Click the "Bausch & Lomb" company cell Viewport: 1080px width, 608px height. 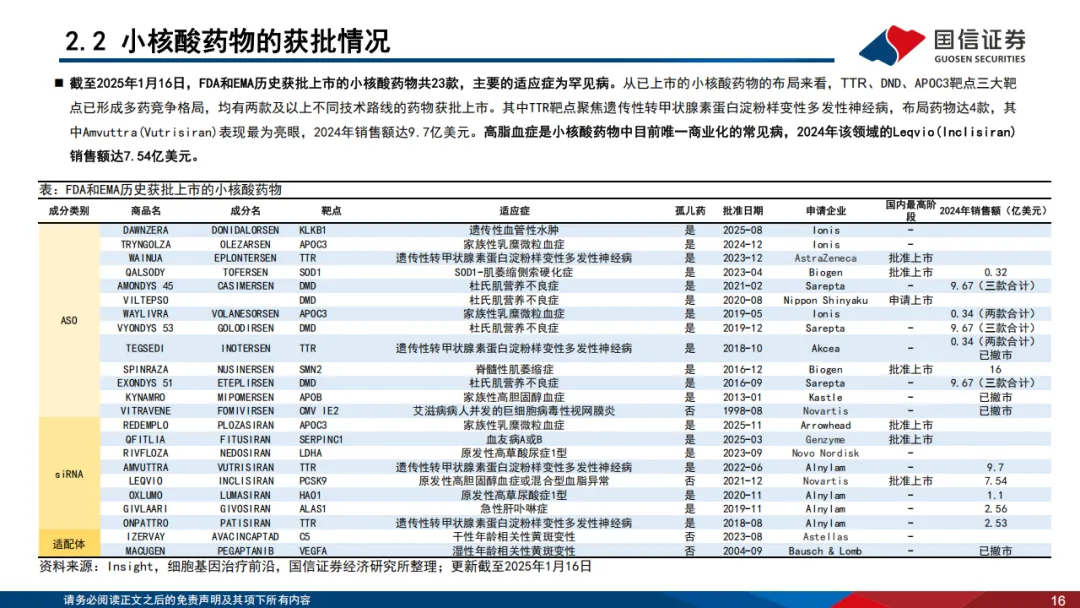825,551
